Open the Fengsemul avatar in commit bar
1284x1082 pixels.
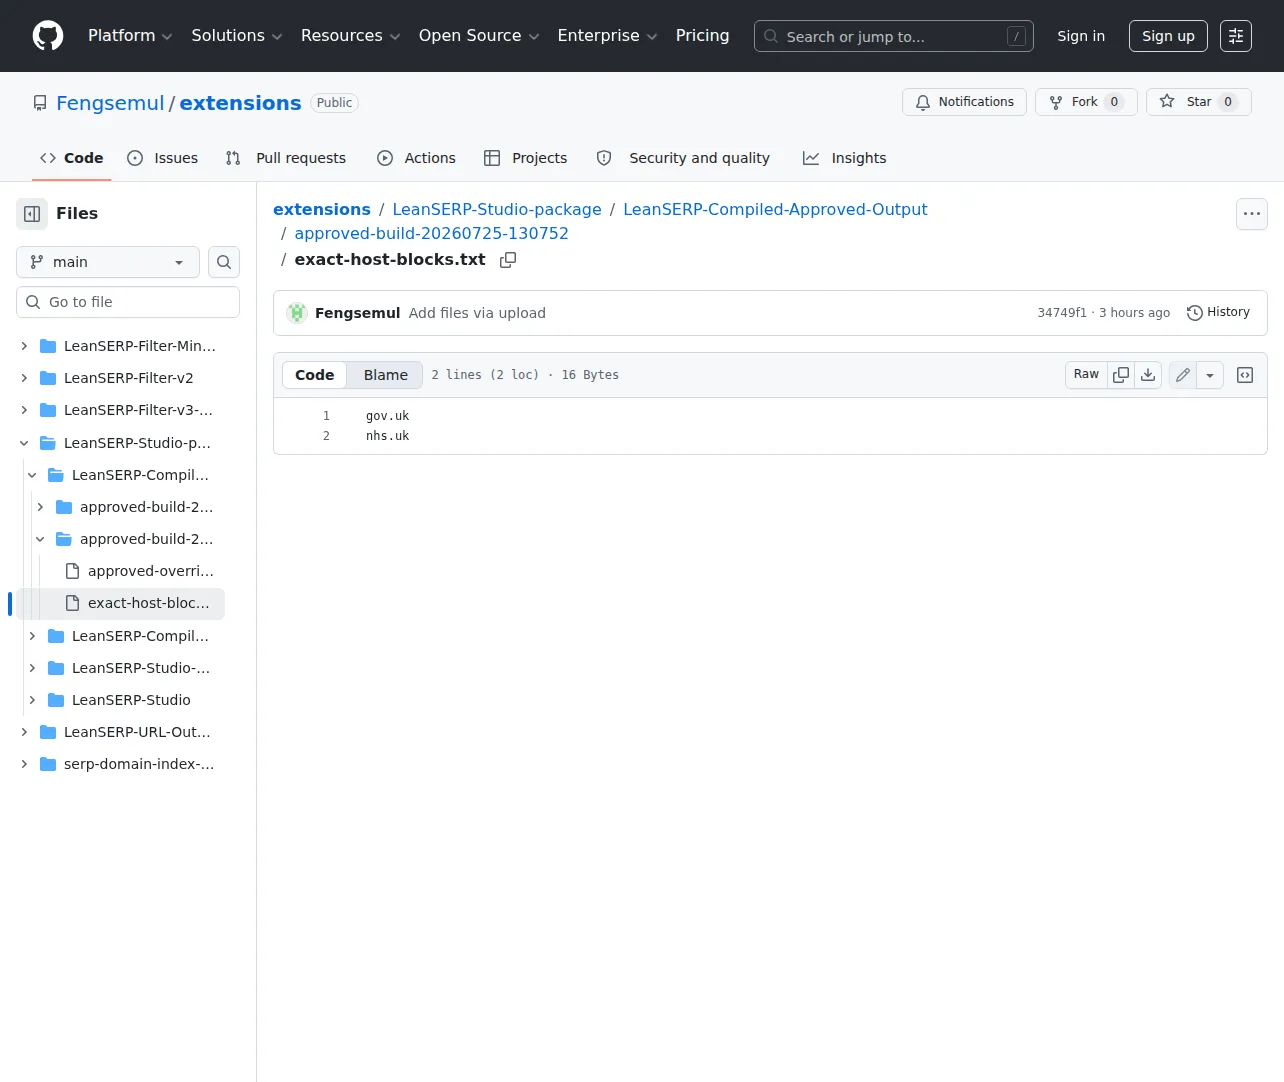[297, 313]
